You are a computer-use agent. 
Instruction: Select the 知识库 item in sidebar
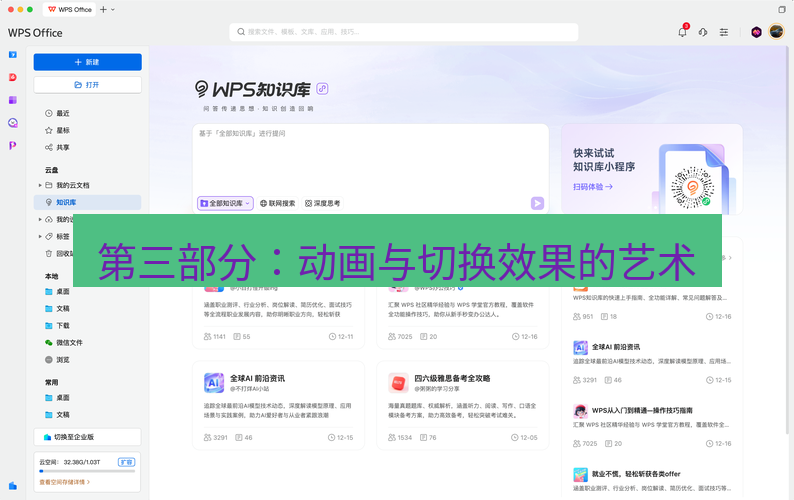tap(87, 202)
